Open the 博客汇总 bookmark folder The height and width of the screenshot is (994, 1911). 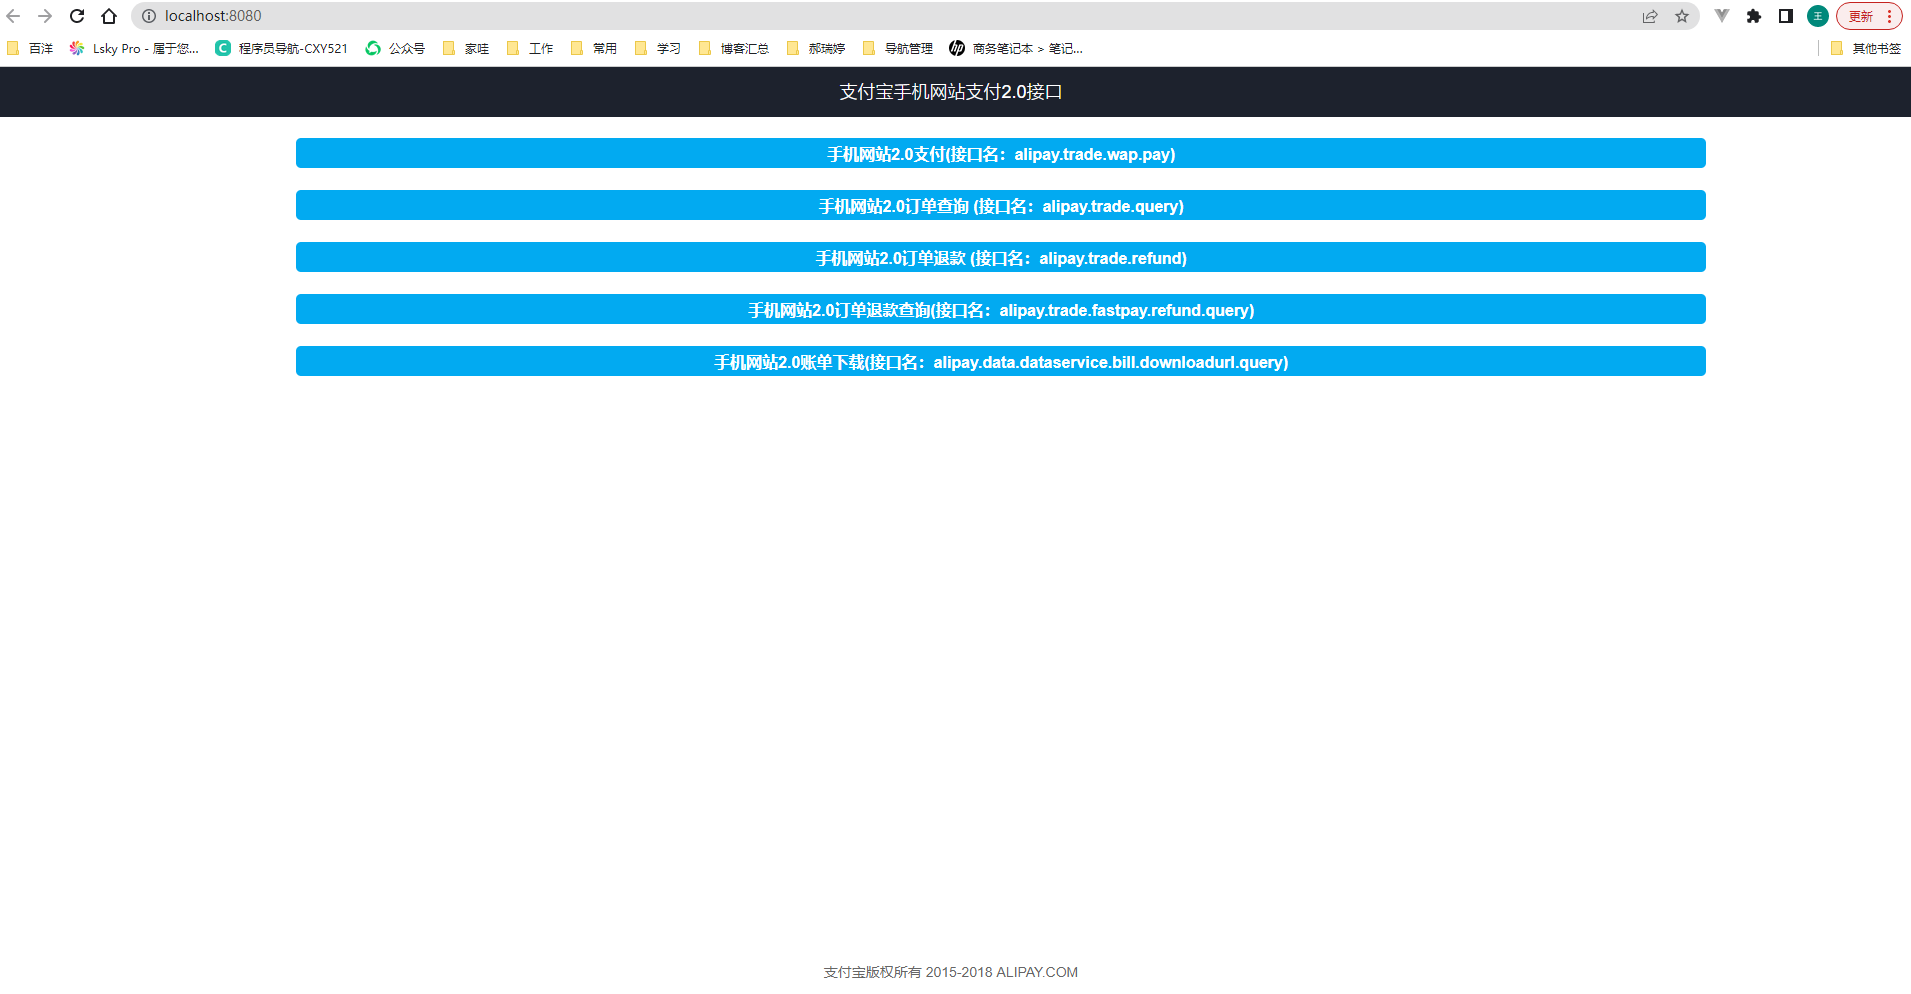point(734,48)
